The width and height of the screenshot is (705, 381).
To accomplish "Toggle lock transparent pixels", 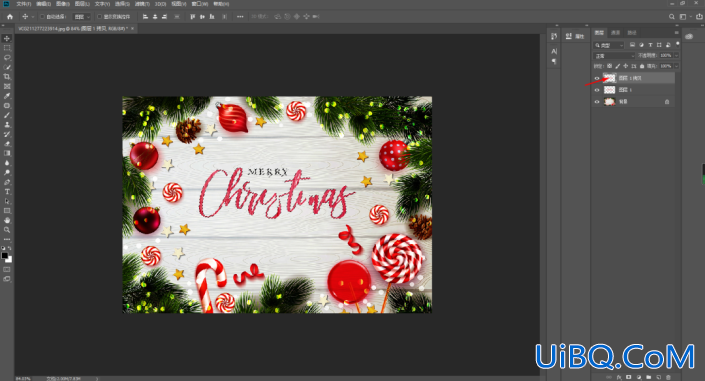I will click(x=609, y=66).
